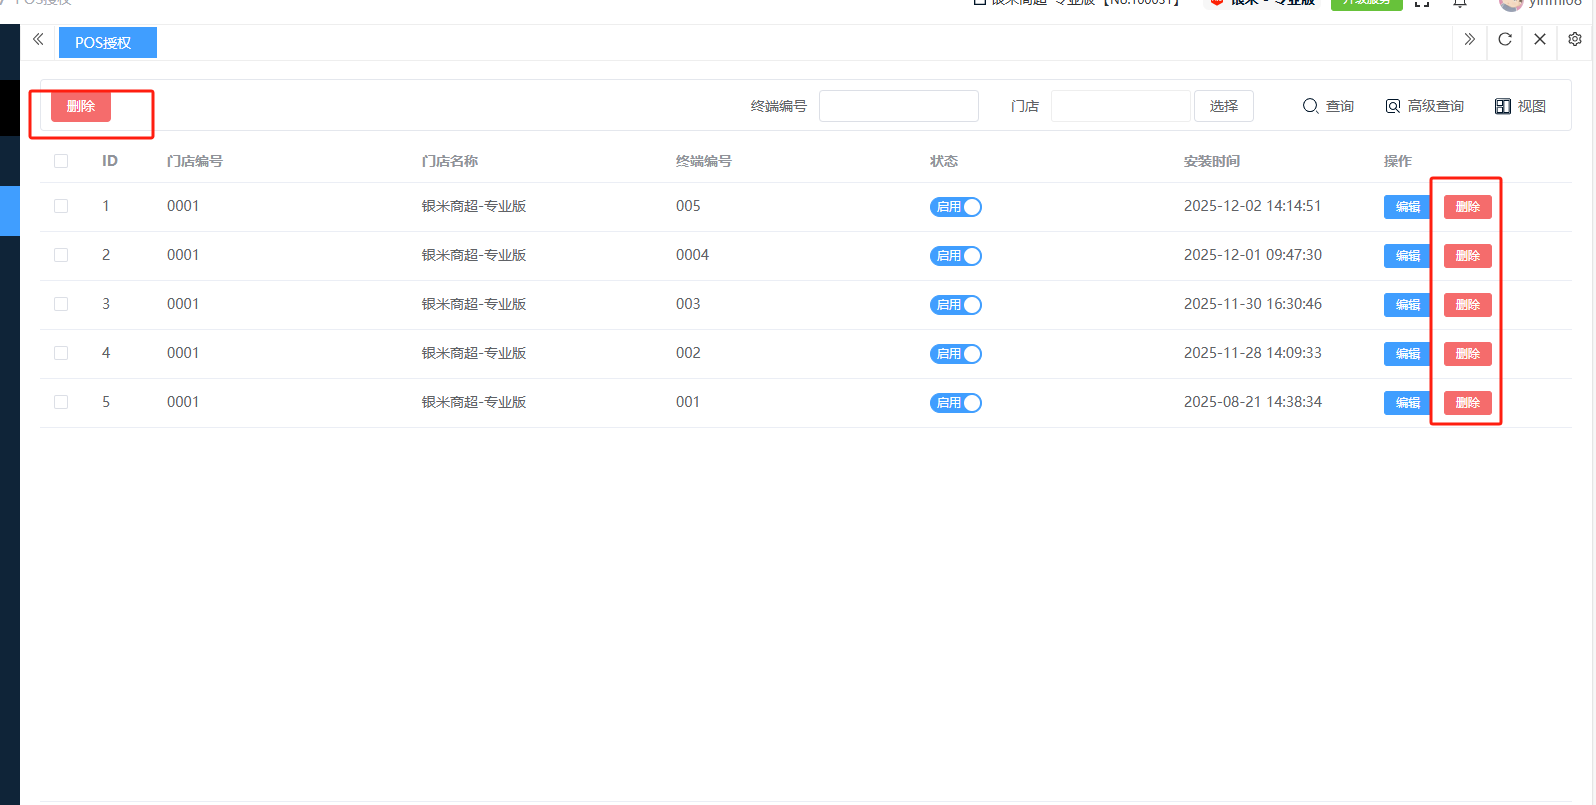The height and width of the screenshot is (805, 1596).
Task: Click the top-left batch 删除 button
Action: tap(81, 106)
